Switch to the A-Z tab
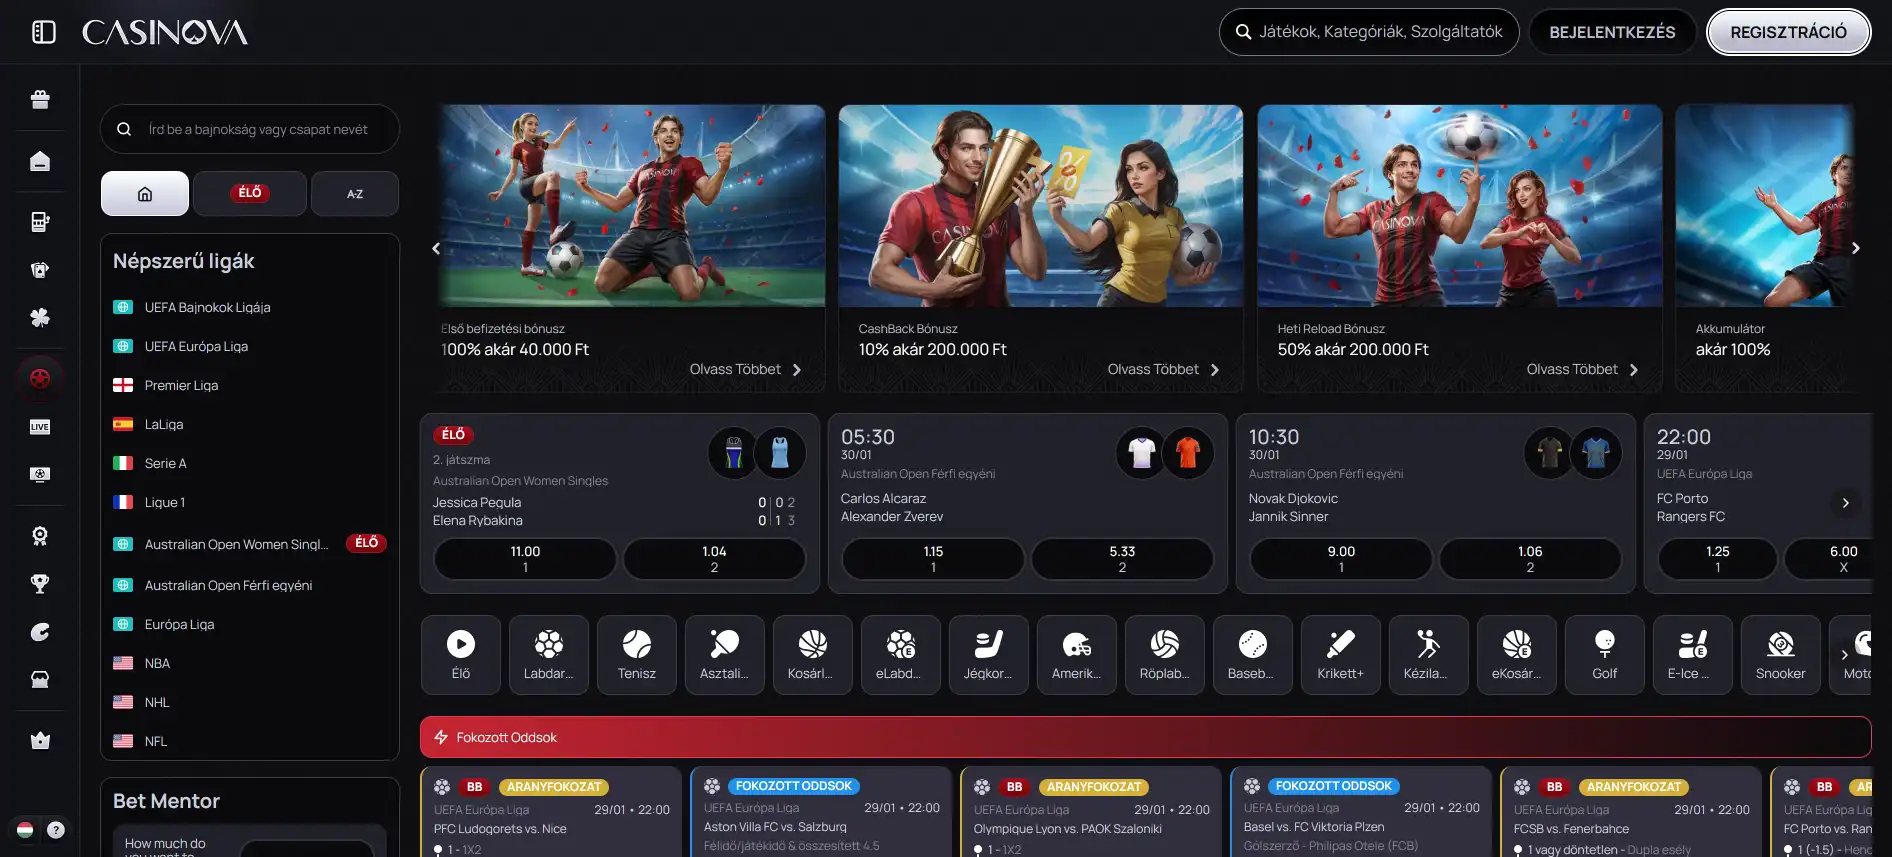 [x=355, y=194]
